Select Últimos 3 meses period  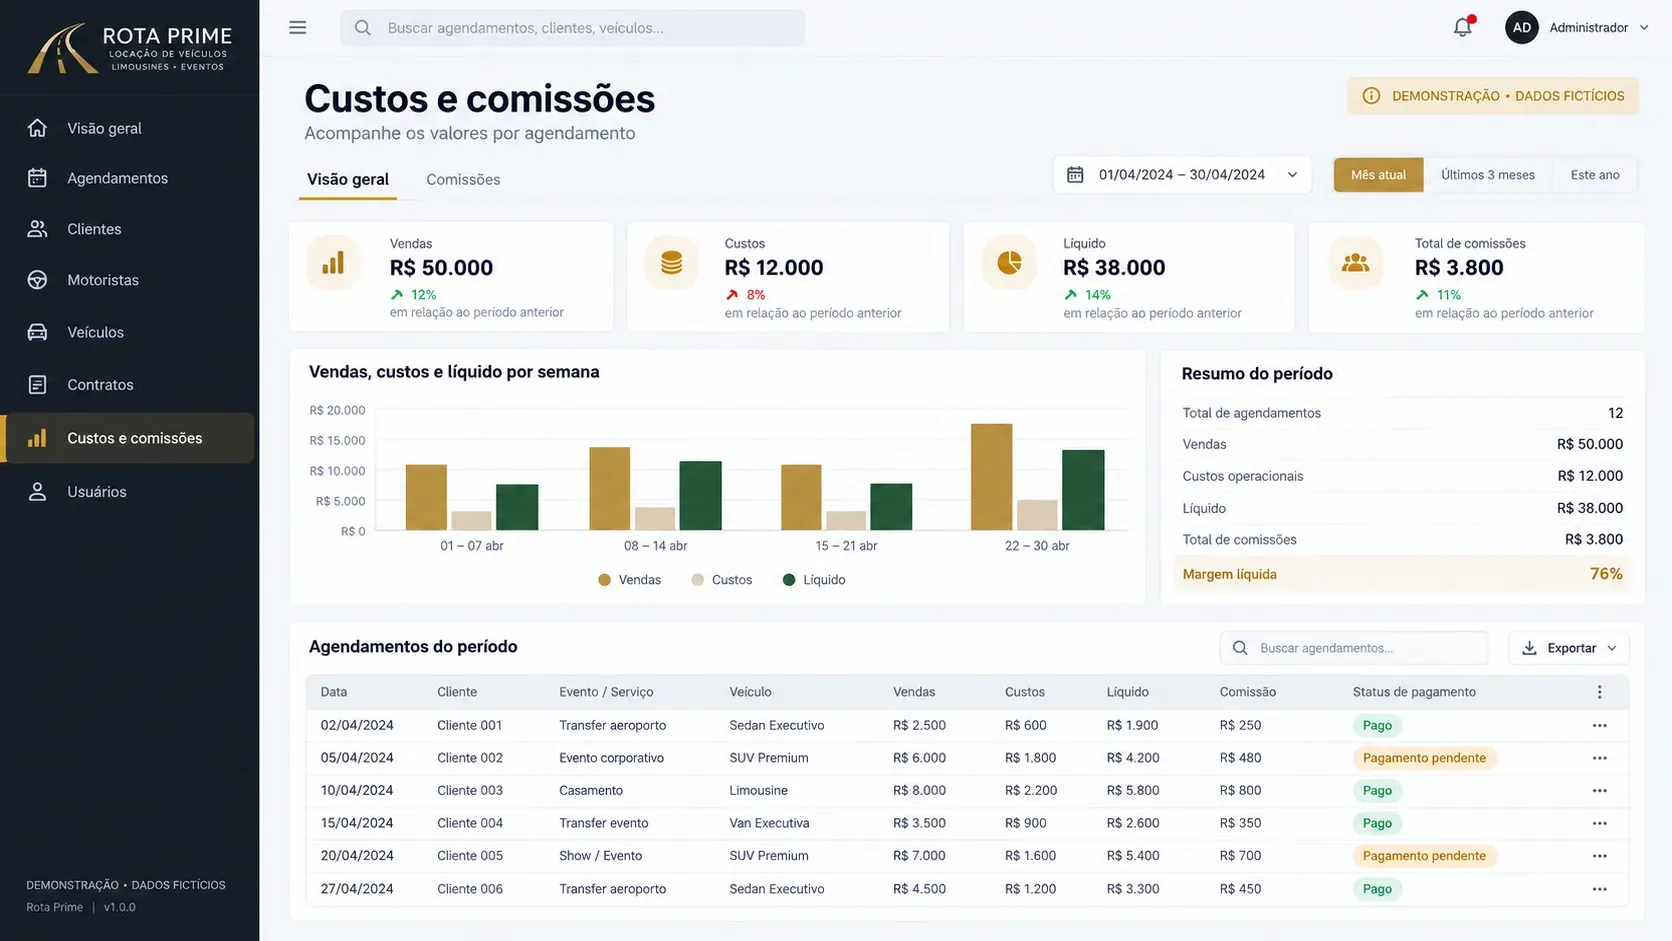pyautogui.click(x=1487, y=175)
